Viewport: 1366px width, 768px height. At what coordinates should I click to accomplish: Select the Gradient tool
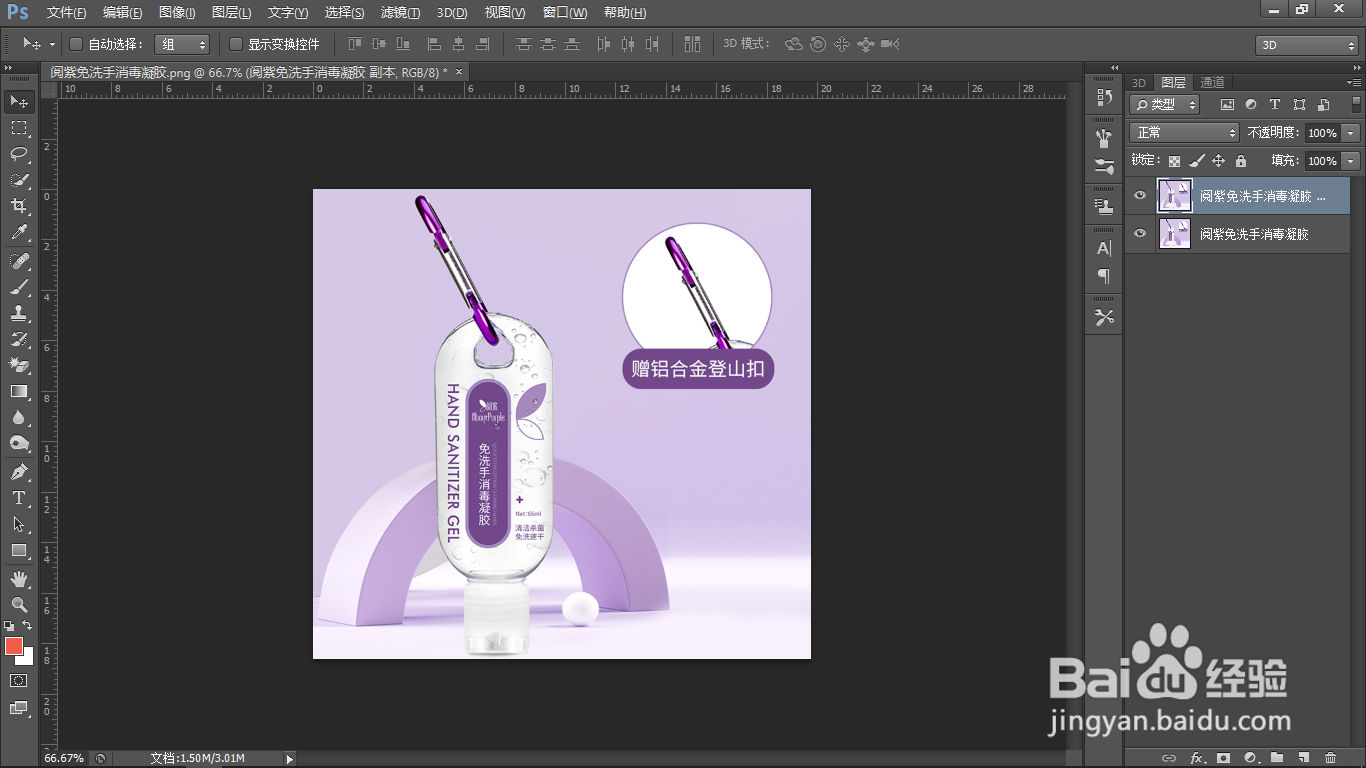click(x=19, y=391)
